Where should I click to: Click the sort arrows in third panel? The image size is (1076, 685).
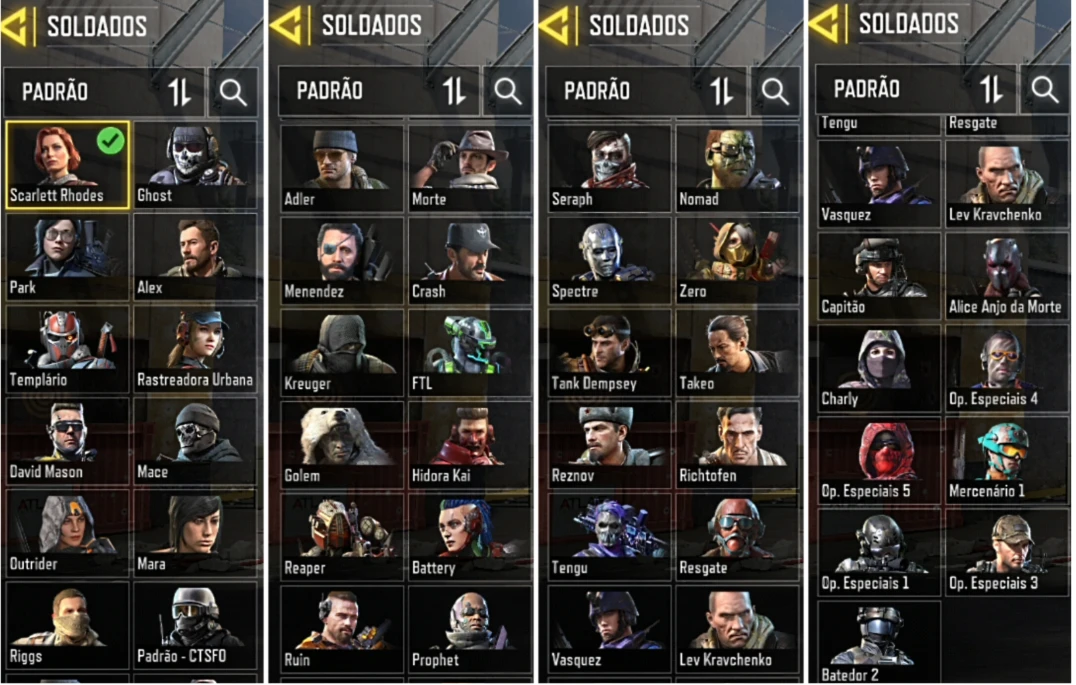[x=721, y=91]
